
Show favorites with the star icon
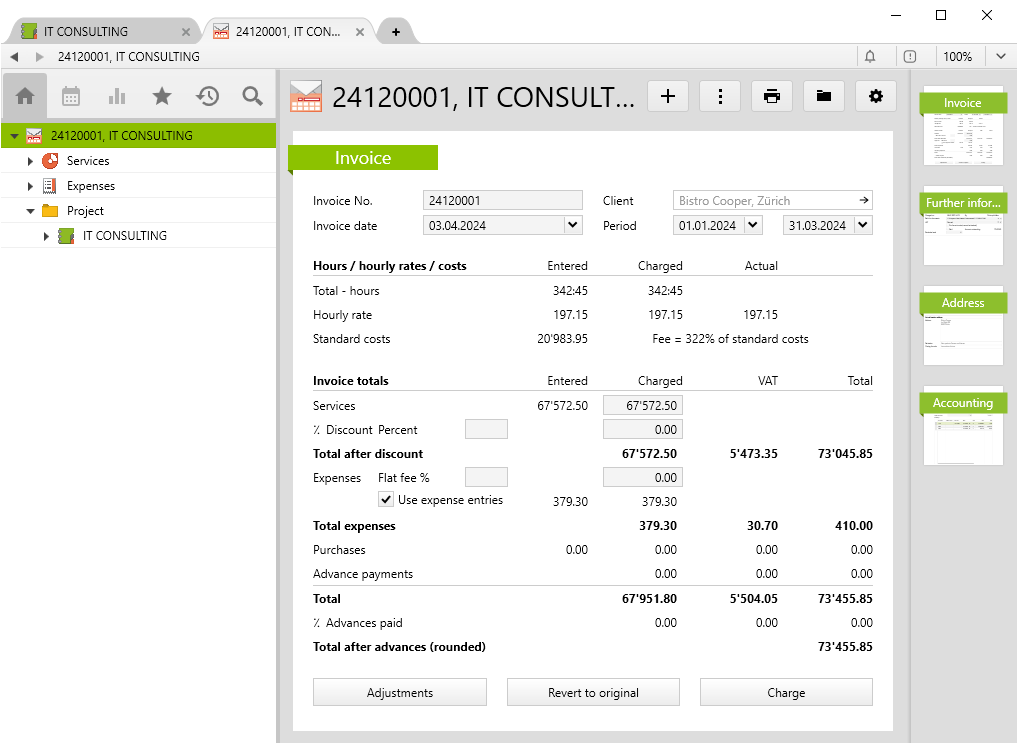pos(162,96)
